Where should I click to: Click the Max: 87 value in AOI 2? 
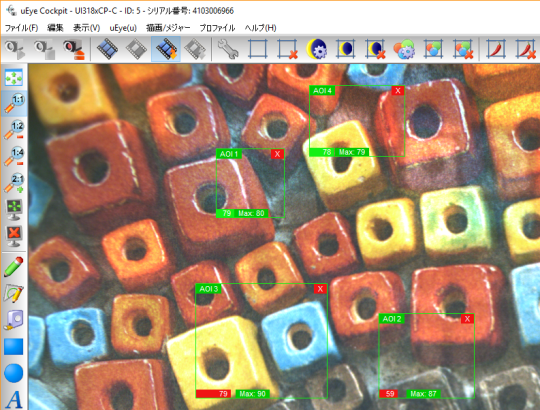[423, 393]
